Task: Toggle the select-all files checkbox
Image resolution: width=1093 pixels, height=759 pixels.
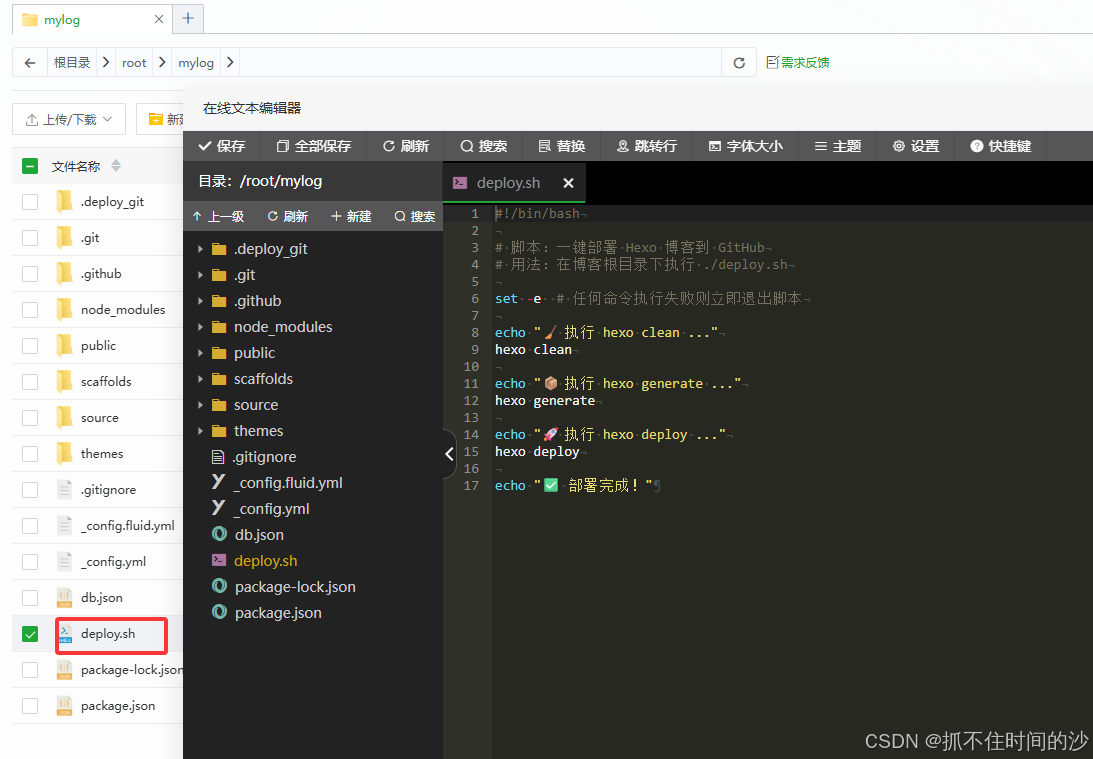Action: click(30, 166)
